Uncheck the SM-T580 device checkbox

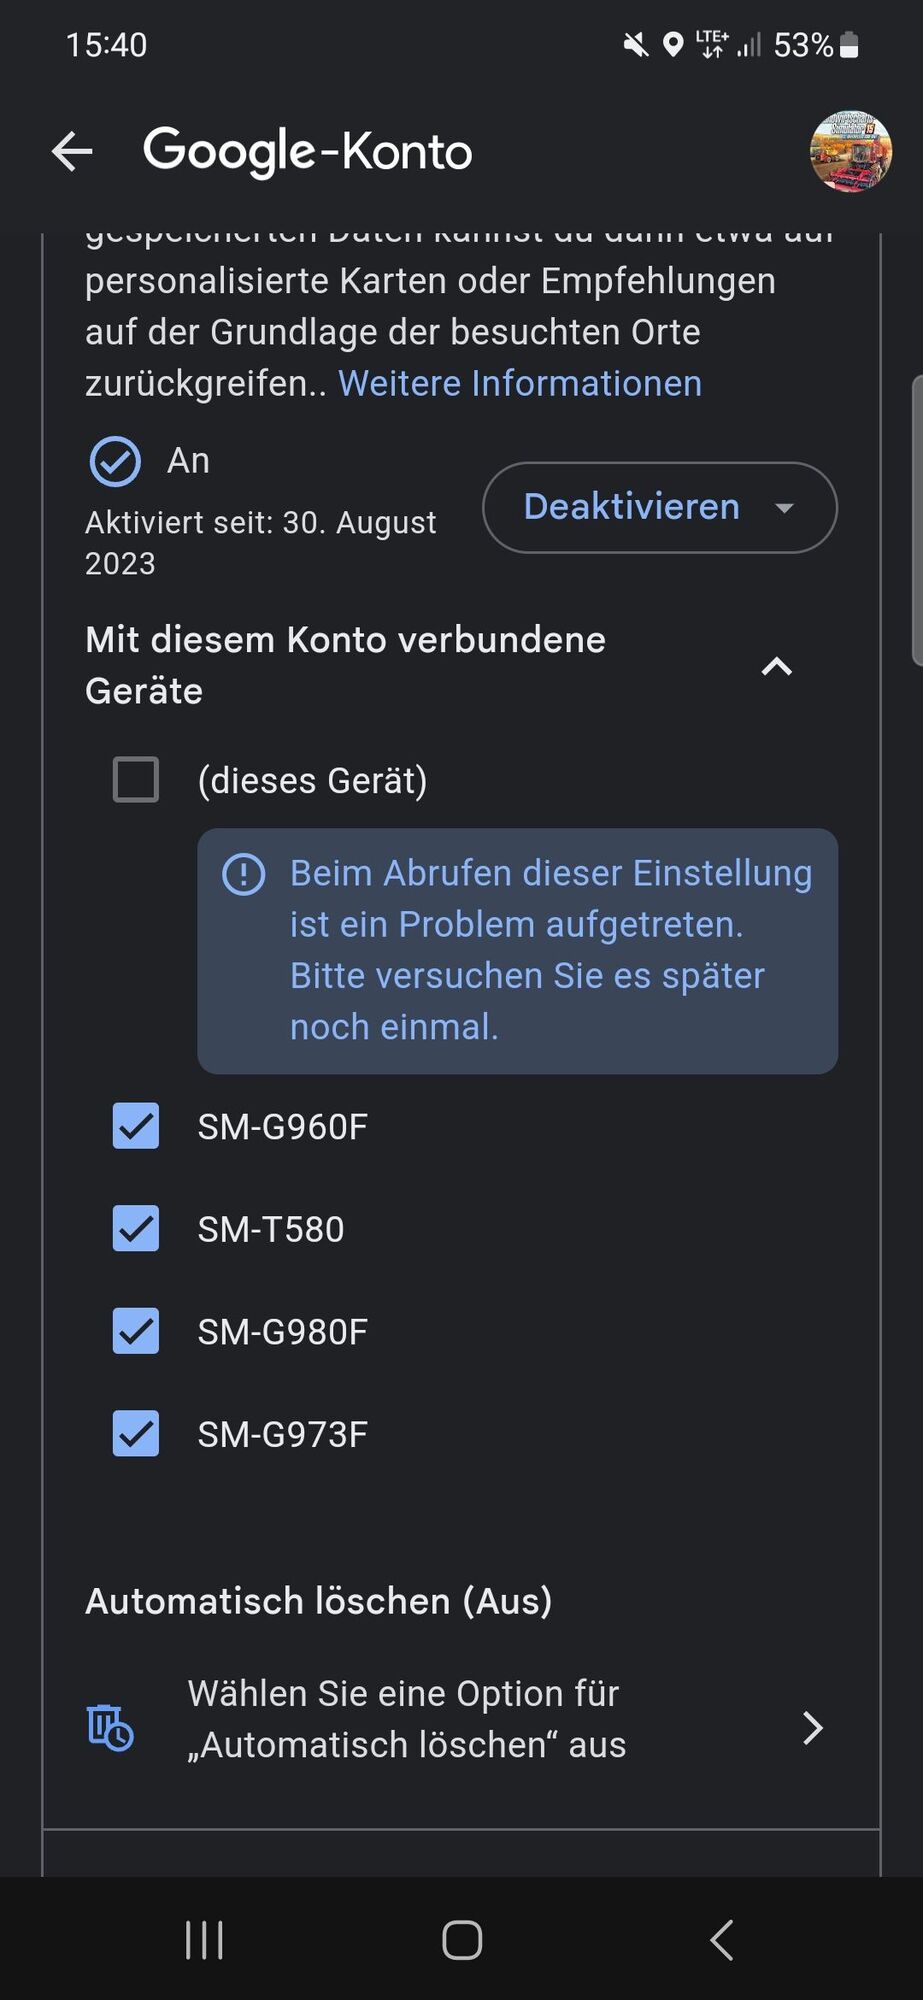pos(136,1229)
